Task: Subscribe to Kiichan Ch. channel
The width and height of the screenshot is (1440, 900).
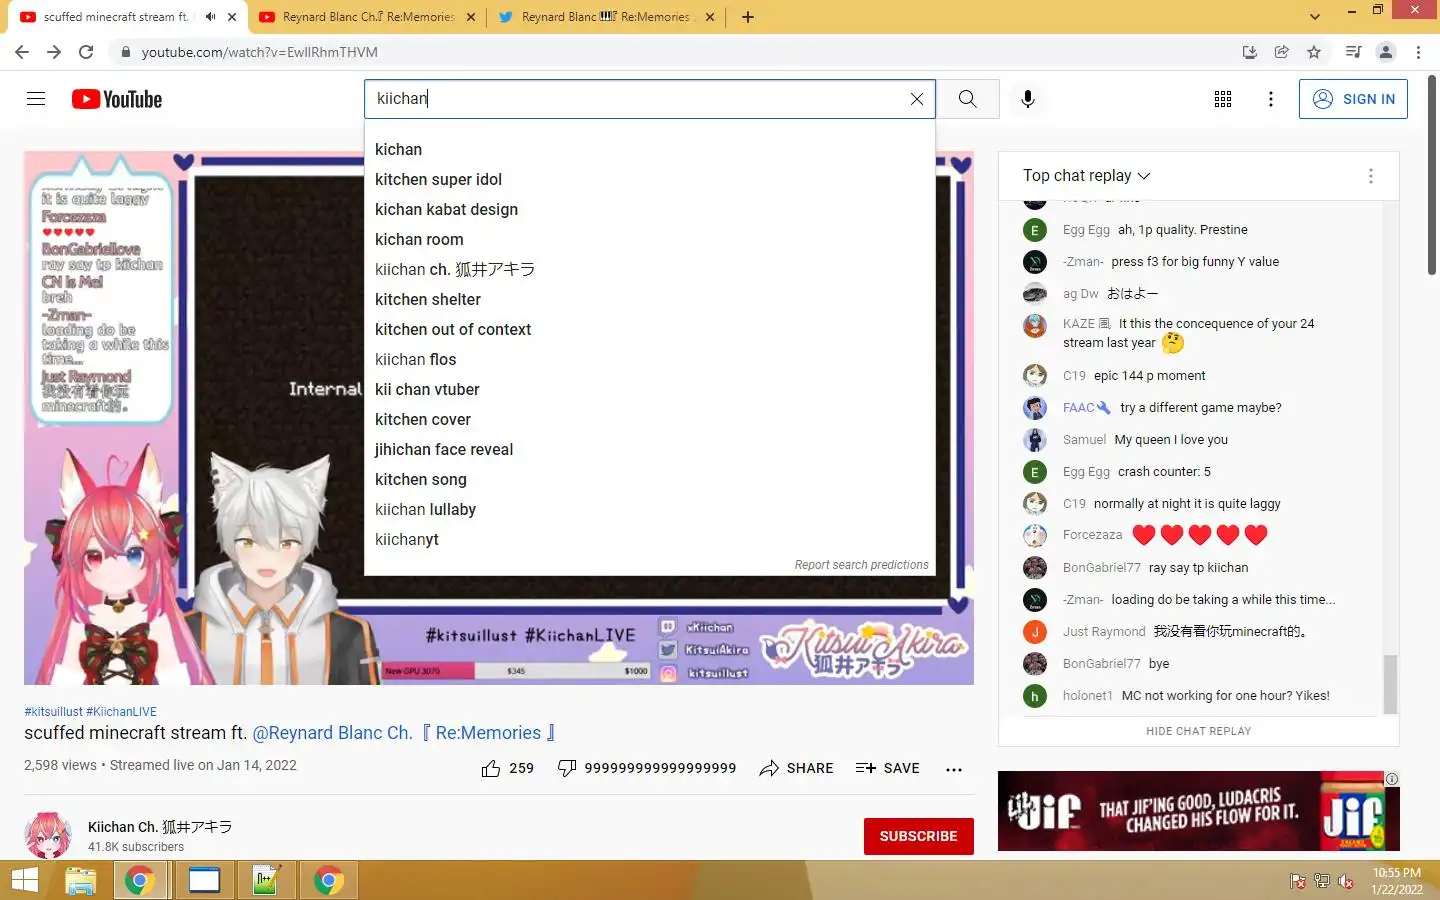Action: pyautogui.click(x=918, y=836)
